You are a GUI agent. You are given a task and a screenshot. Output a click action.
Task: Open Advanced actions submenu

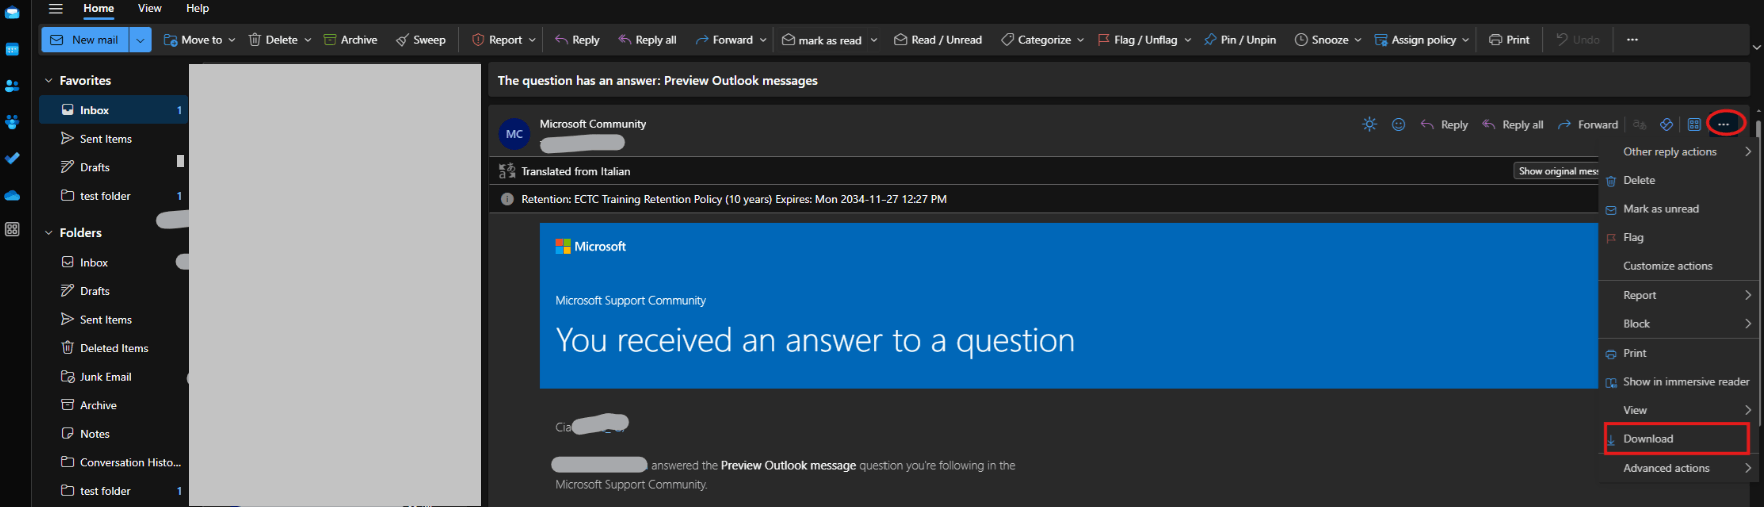coord(1678,468)
